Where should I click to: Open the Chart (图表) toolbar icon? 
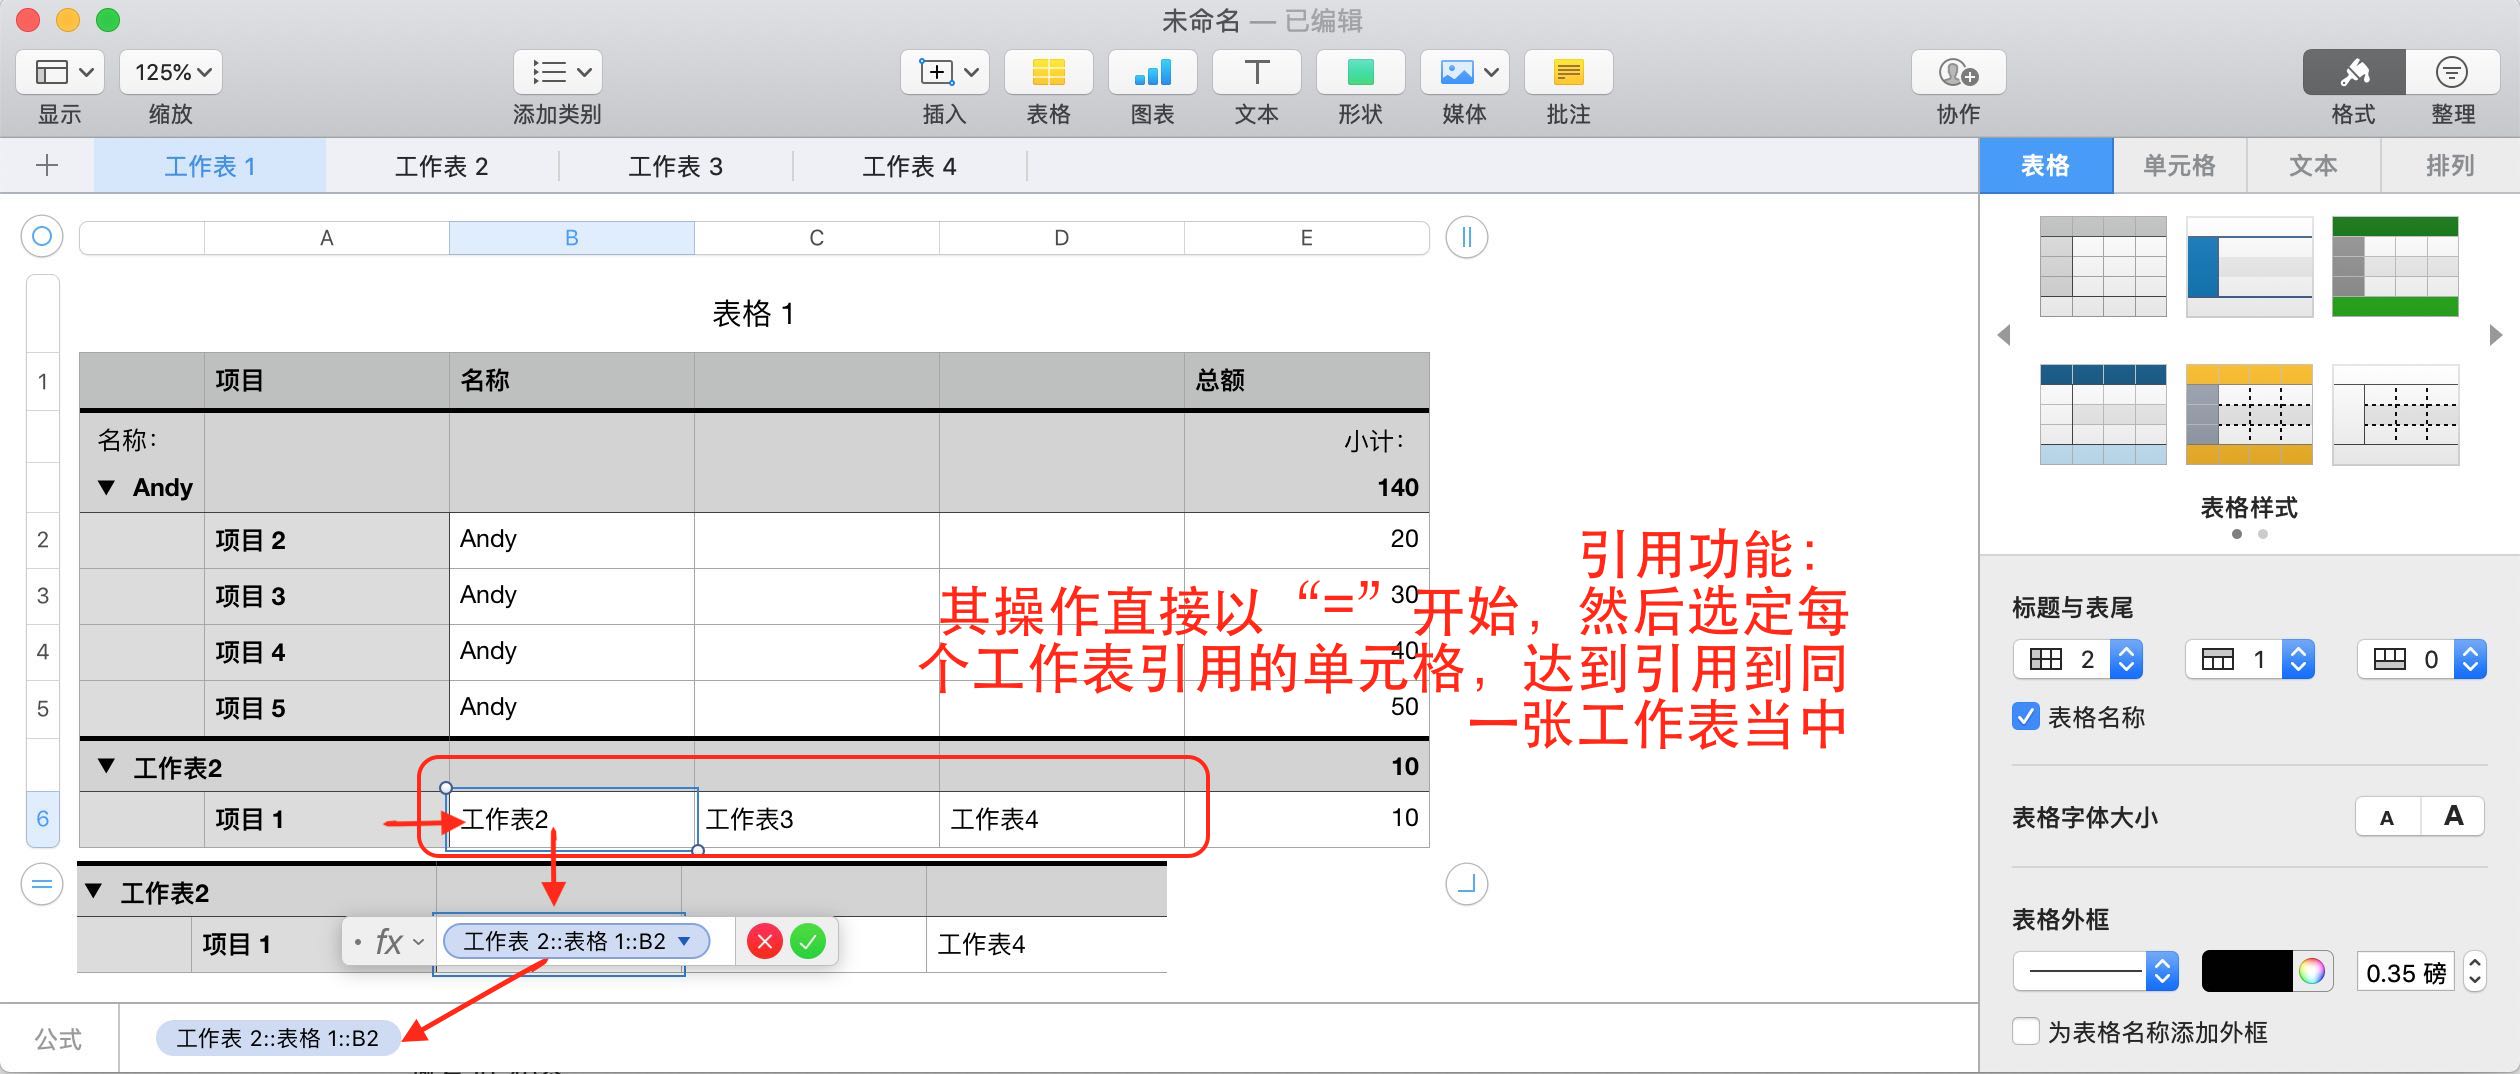click(x=1152, y=72)
